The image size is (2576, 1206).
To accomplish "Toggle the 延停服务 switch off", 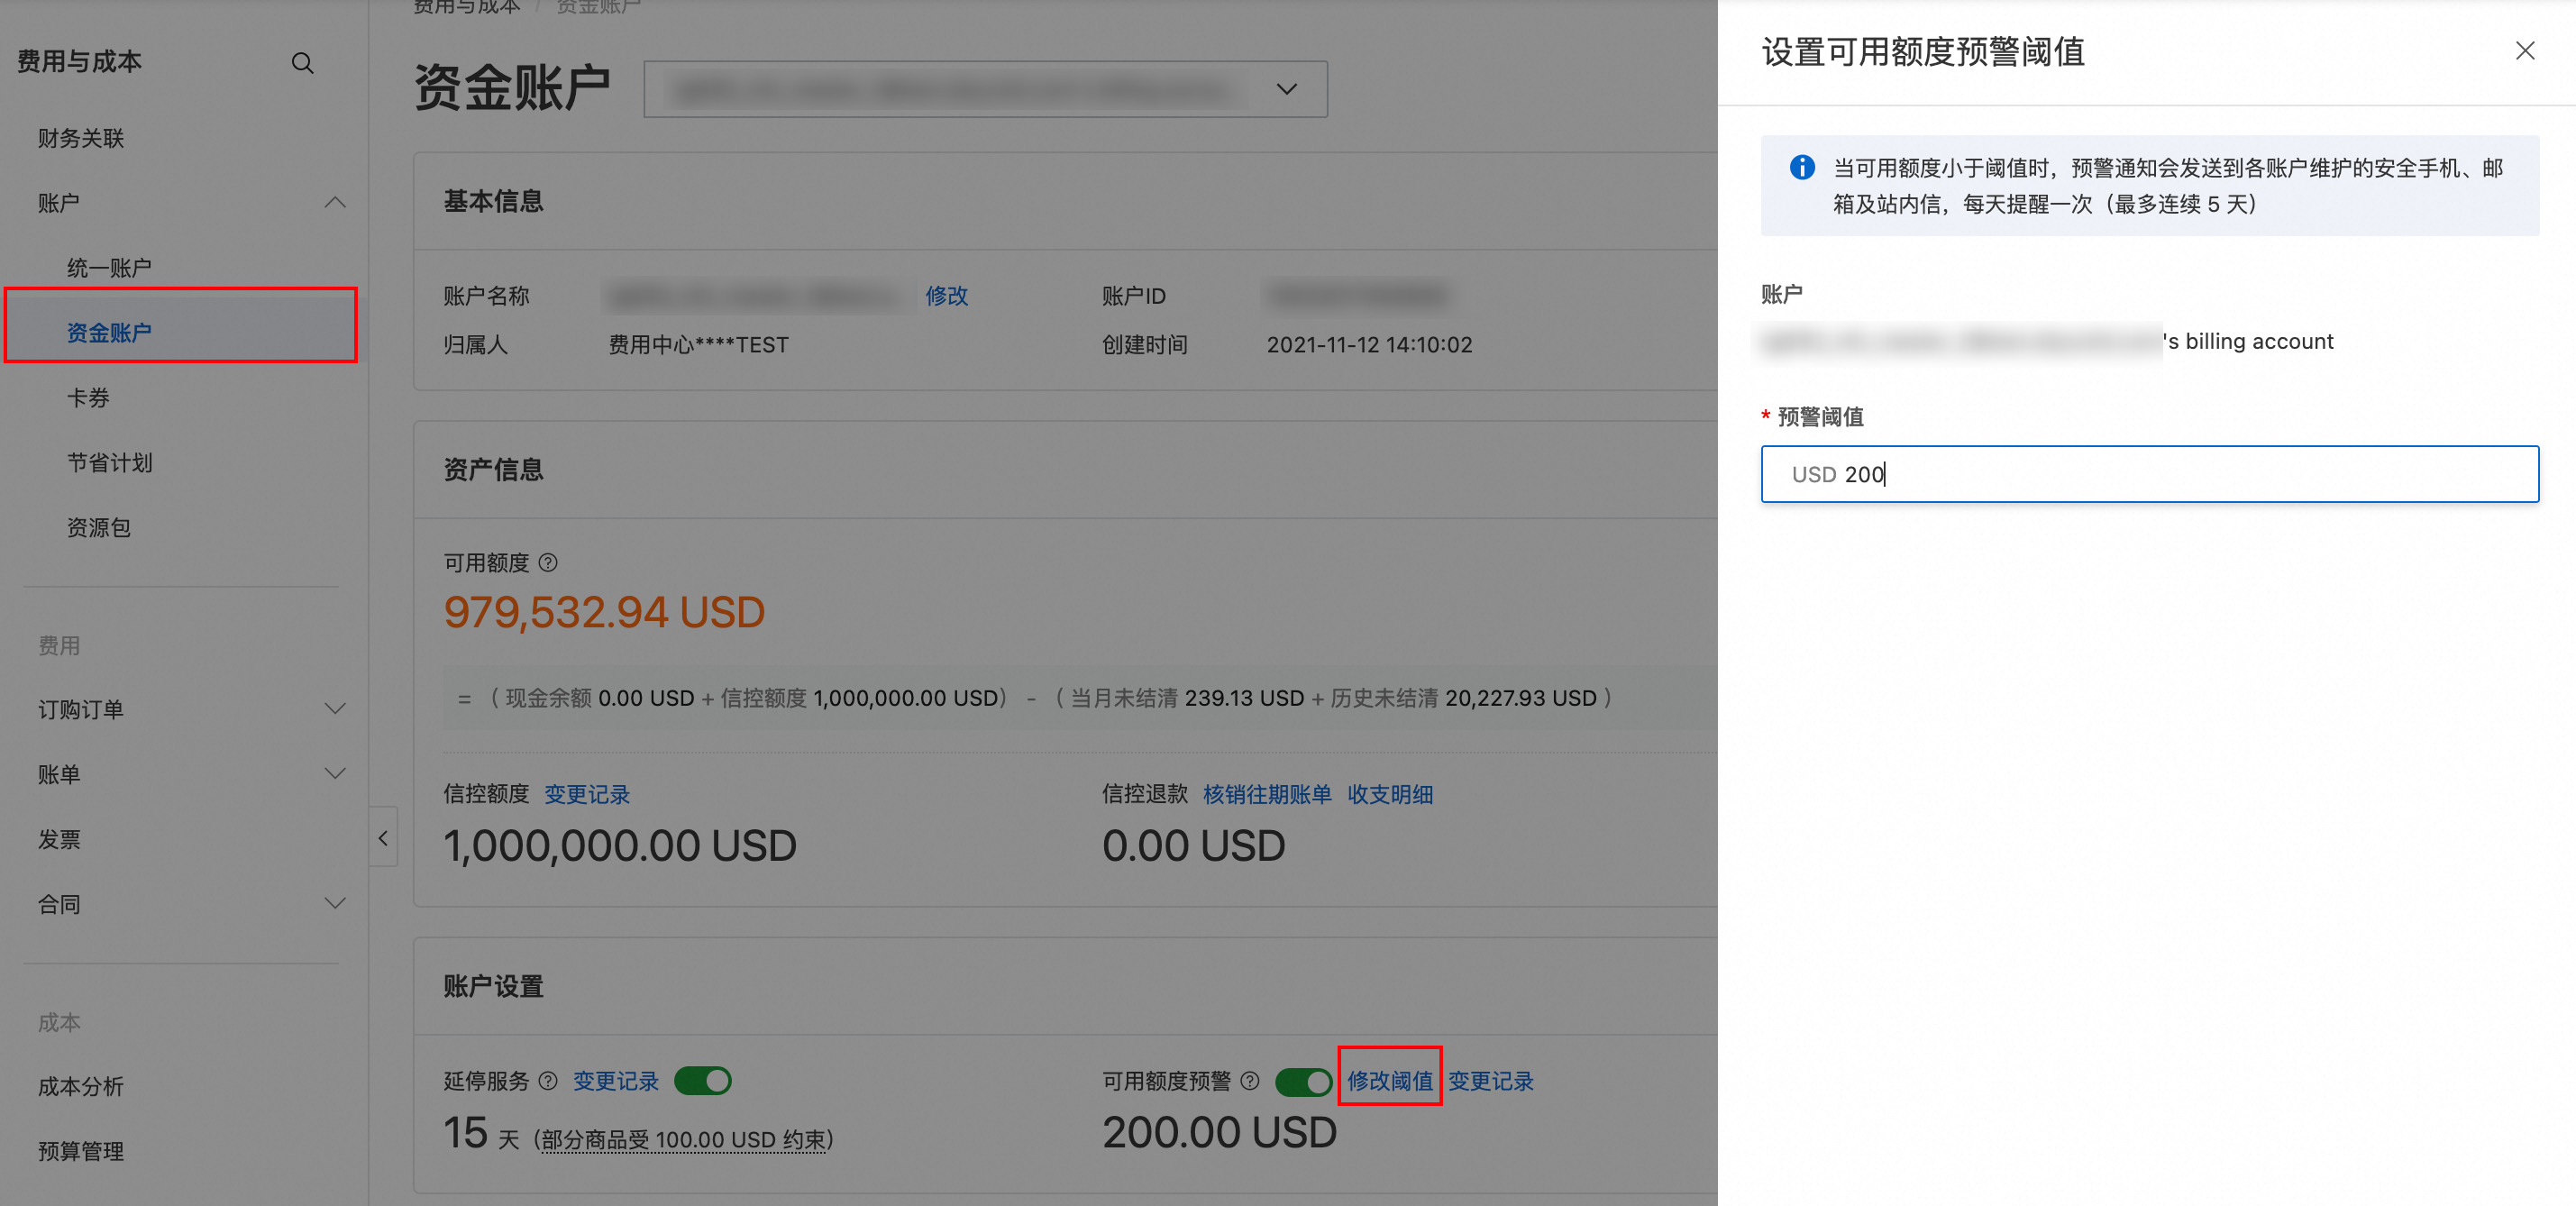I will tap(702, 1081).
